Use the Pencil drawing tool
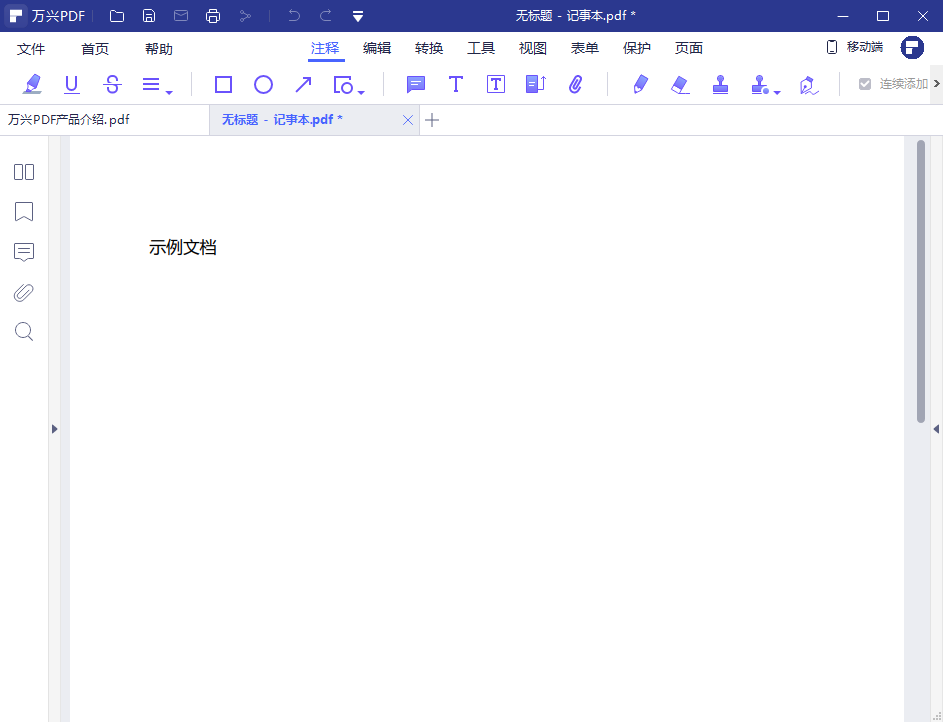Screen dimensions: 943x722 click(x=640, y=84)
